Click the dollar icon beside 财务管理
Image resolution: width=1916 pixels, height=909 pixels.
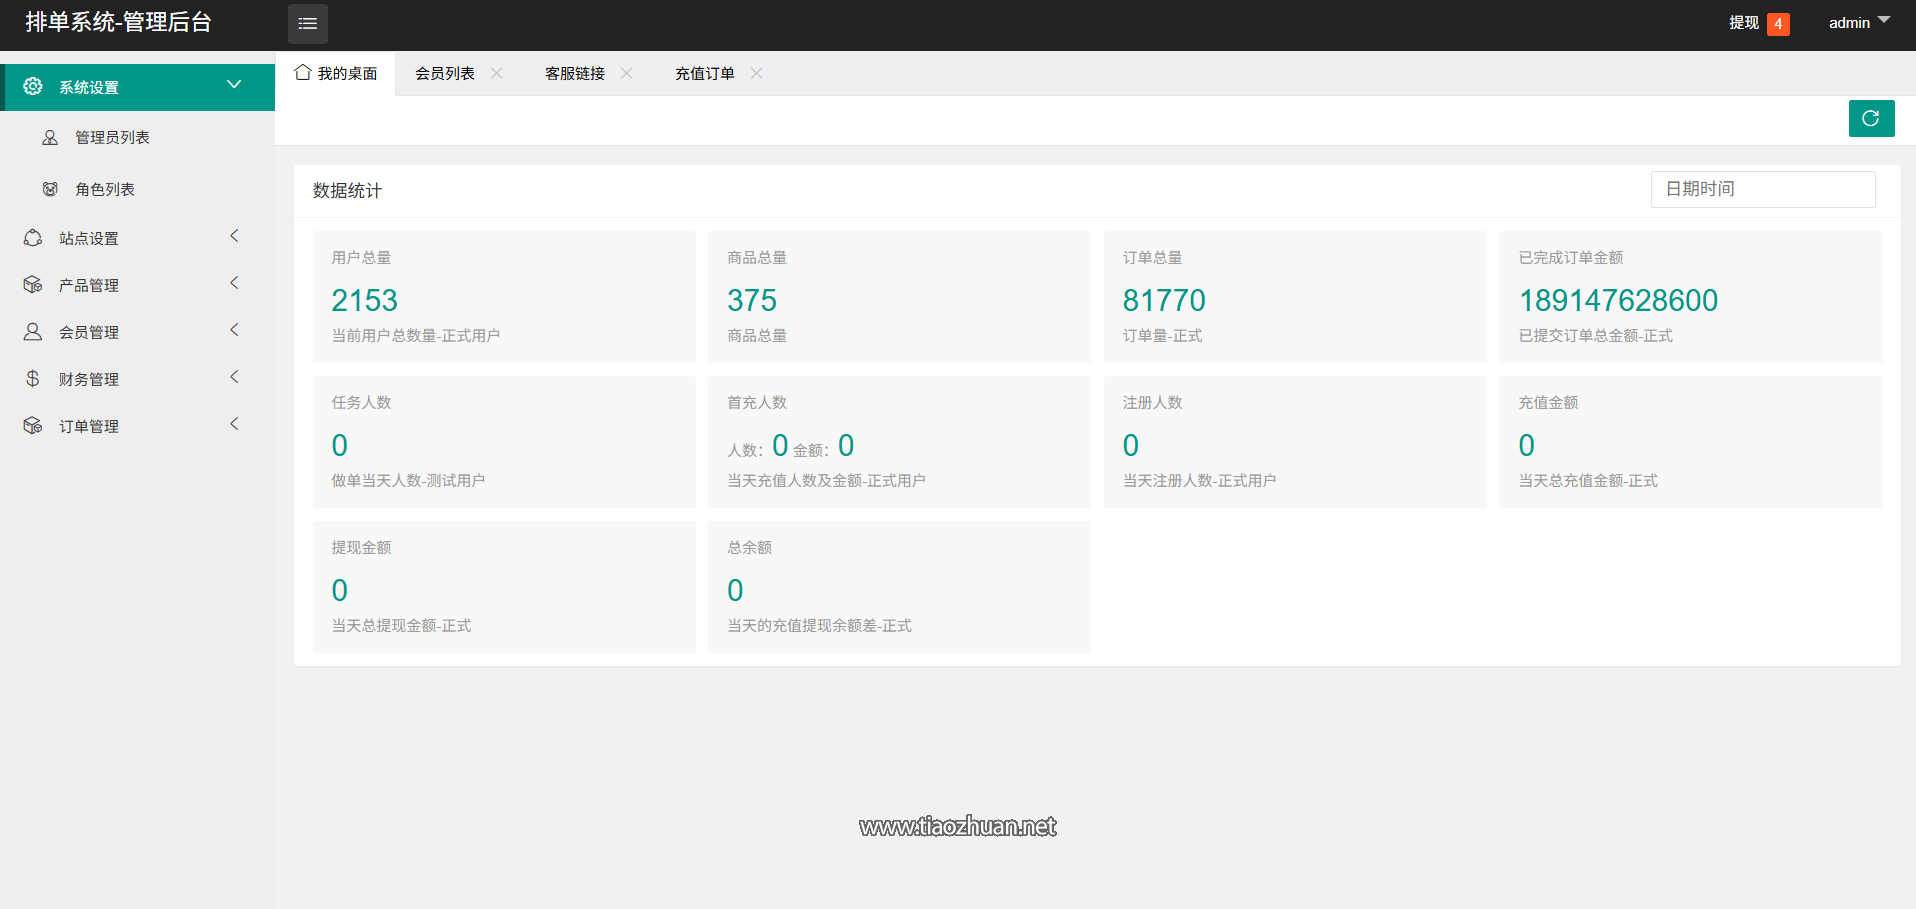pos(32,378)
